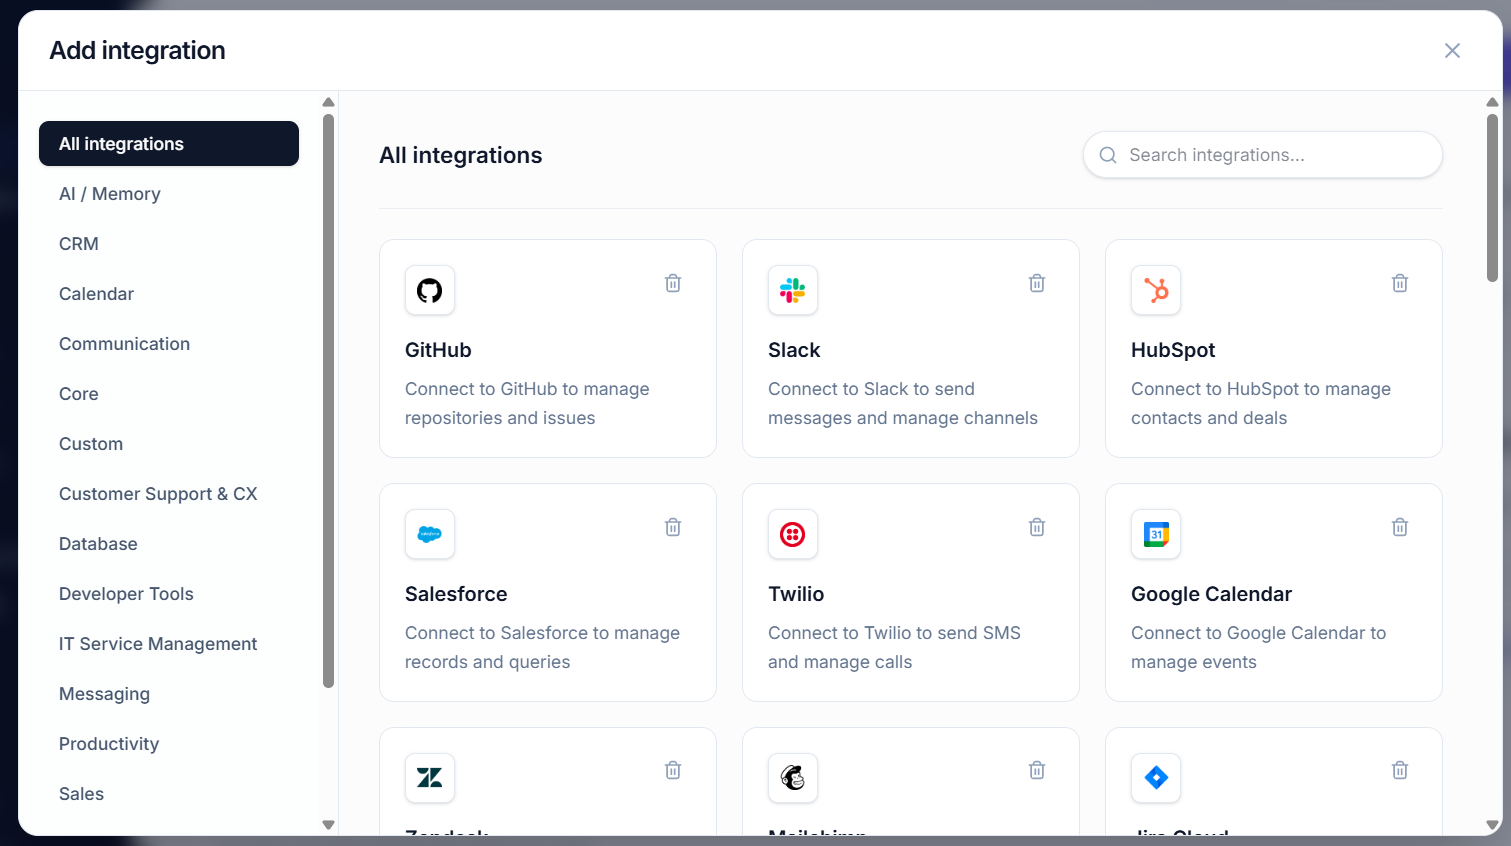Click the Salesforce cloud logo icon
This screenshot has width=1511, height=846.
coord(430,534)
